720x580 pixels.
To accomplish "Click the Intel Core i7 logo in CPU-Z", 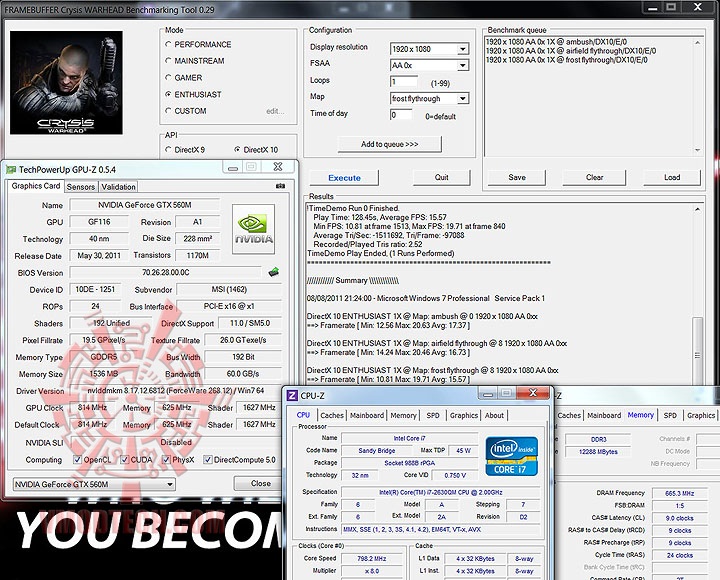I will 512,456.
